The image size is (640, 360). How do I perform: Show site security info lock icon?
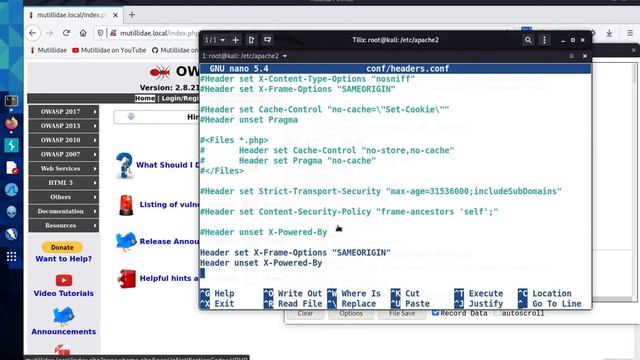113,33
